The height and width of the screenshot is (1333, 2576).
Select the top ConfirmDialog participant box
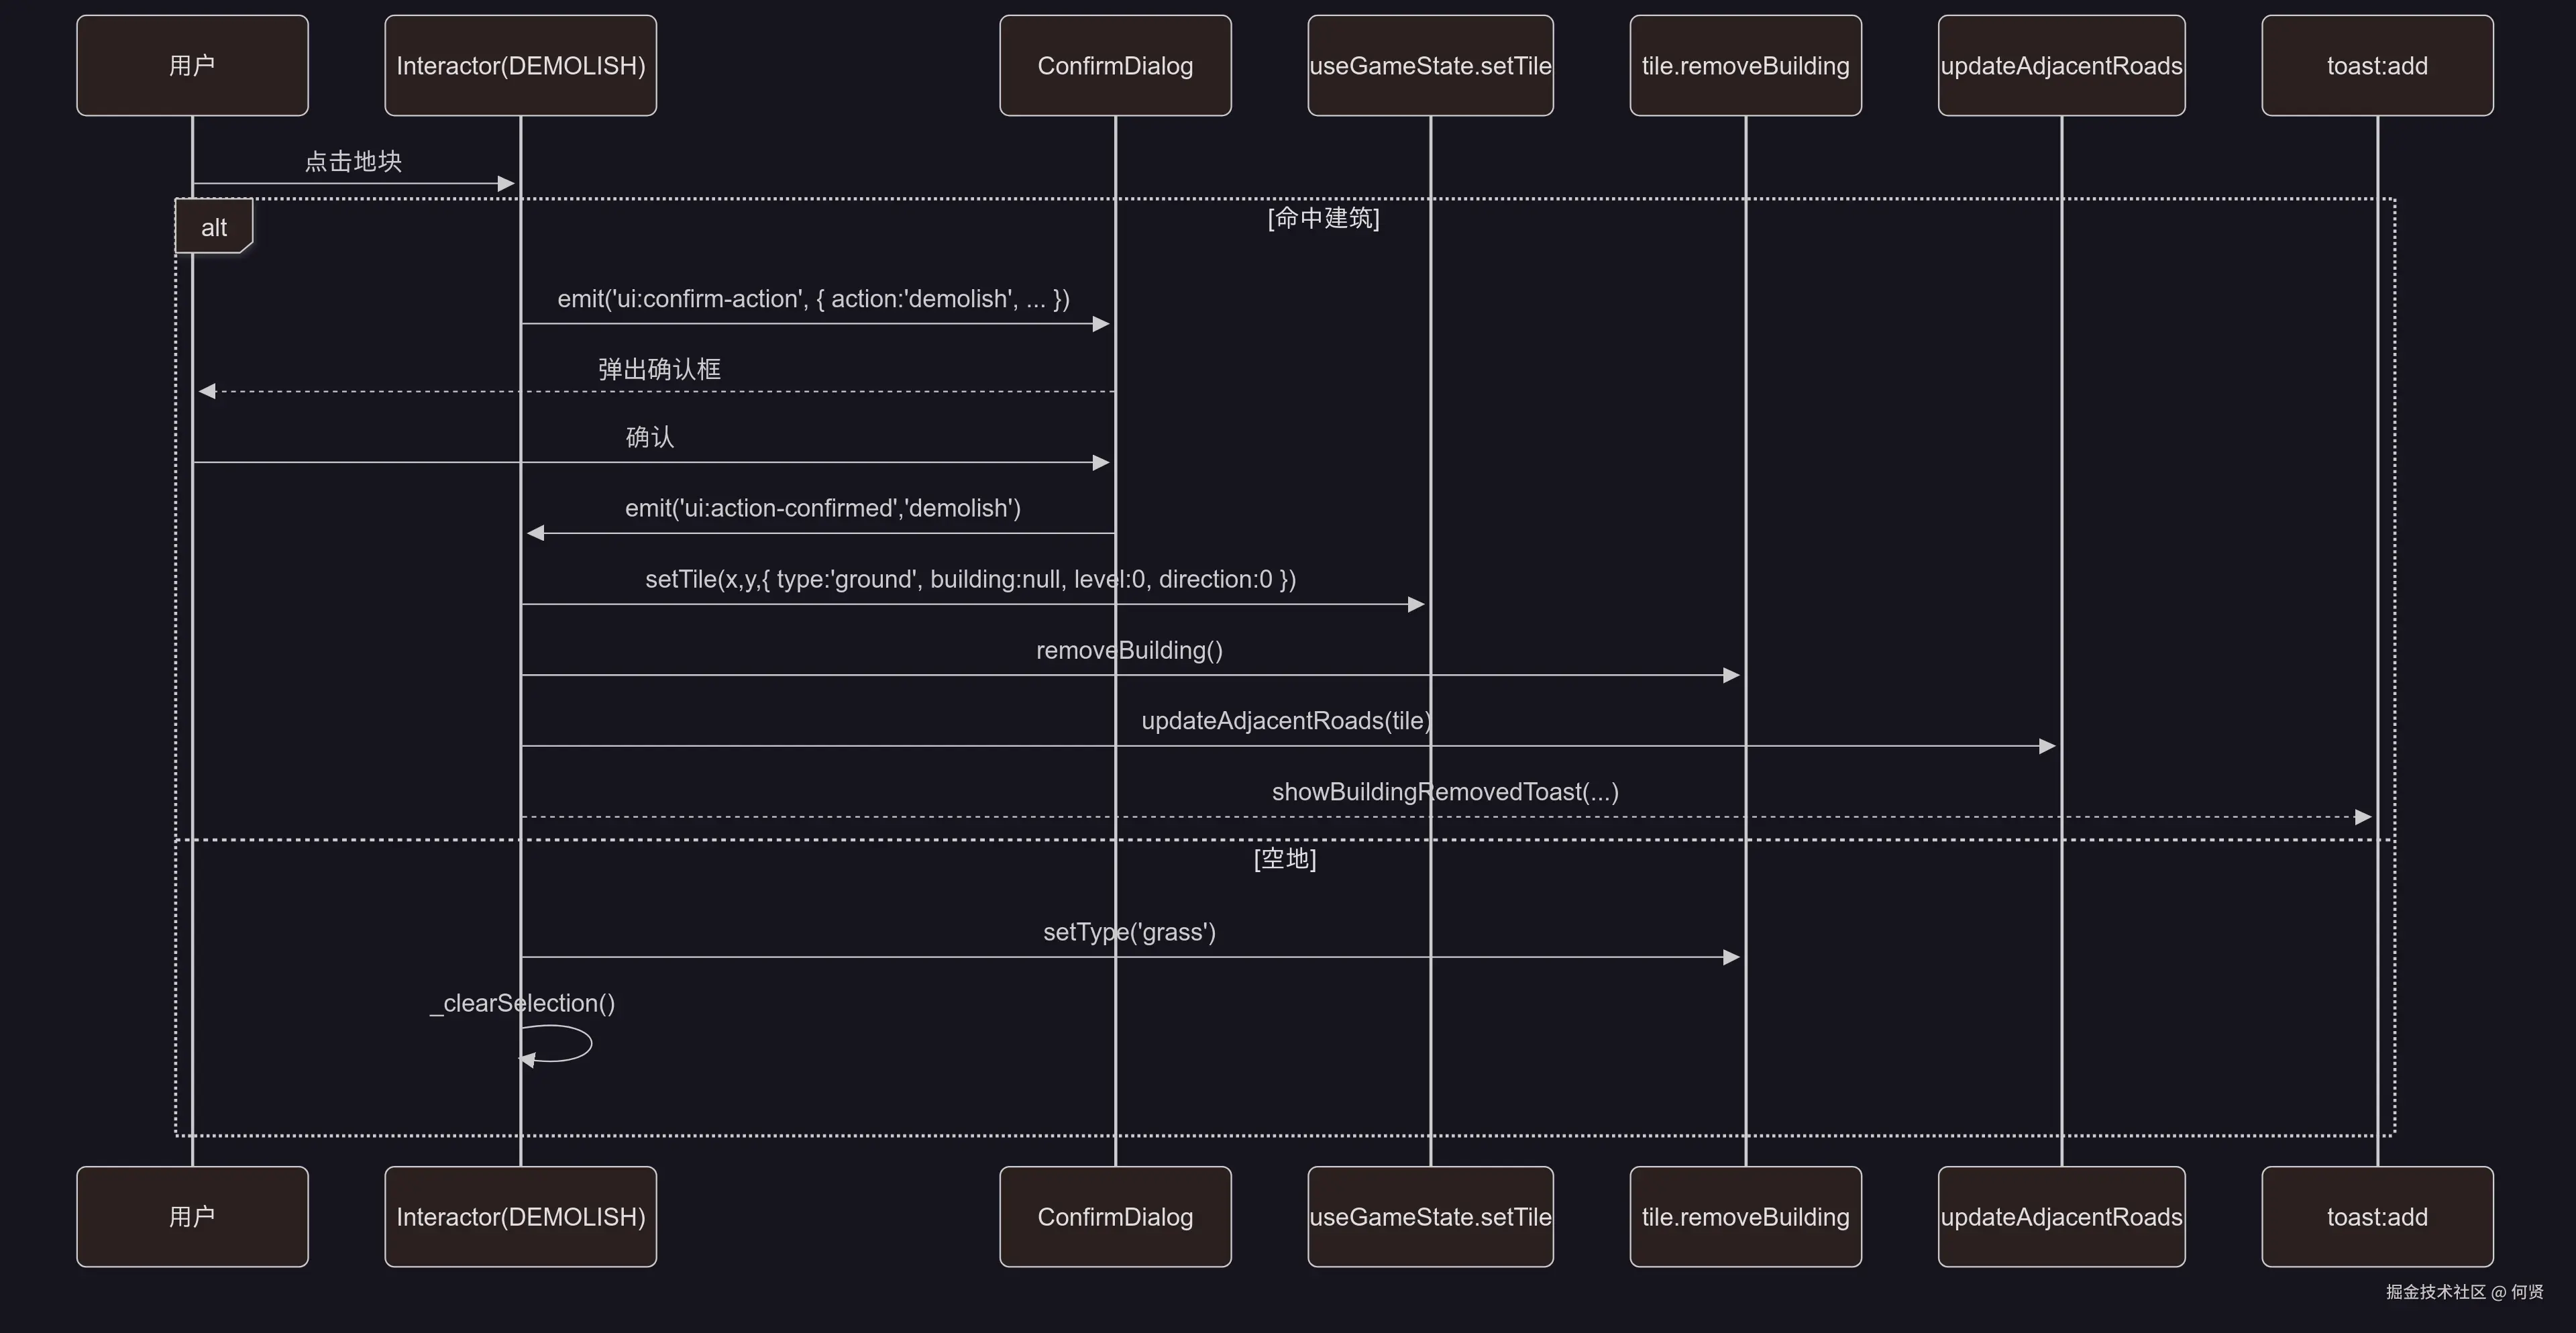click(x=1115, y=66)
